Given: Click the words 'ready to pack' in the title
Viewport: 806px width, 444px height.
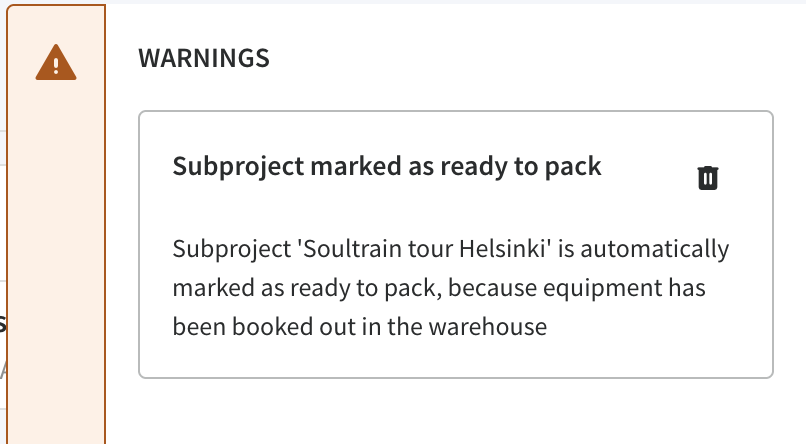Looking at the screenshot, I should pyautogui.click(x=521, y=167).
